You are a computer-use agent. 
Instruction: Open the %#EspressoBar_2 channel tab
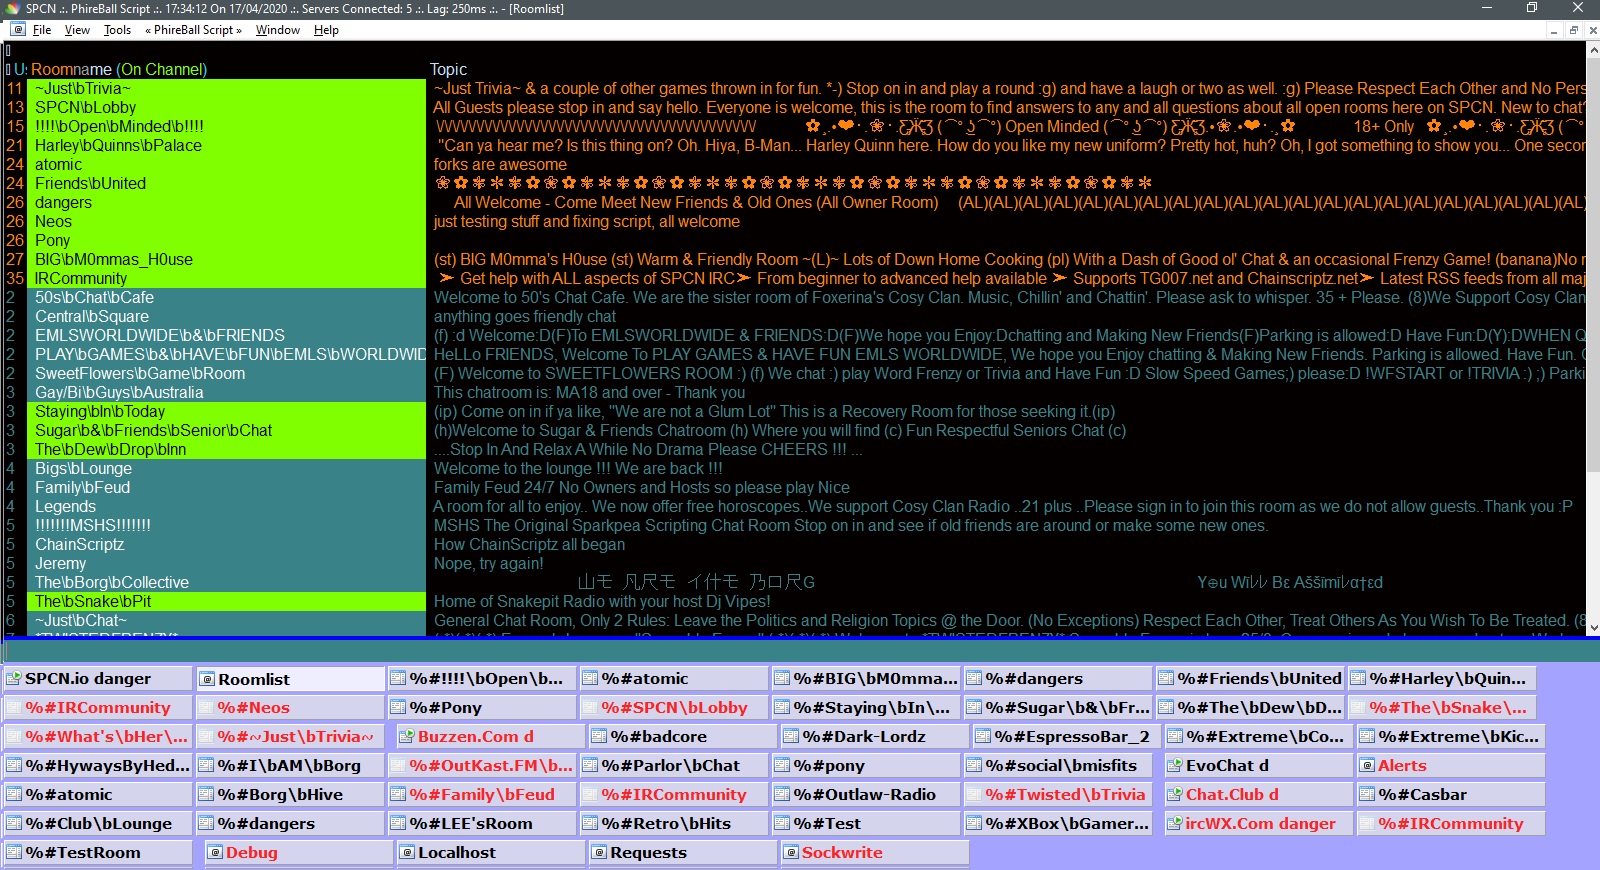[1067, 737]
